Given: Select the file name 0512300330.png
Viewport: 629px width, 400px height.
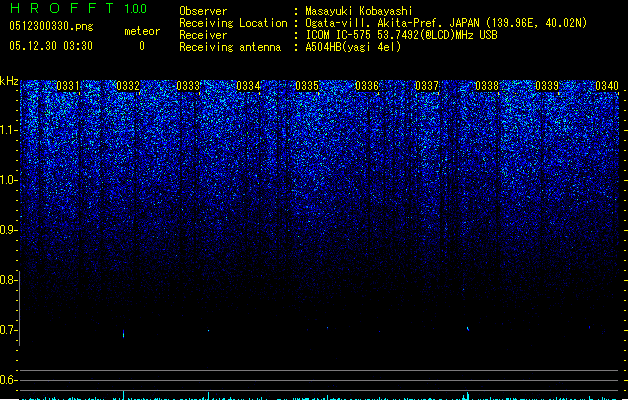Looking at the screenshot, I should 51,26.
